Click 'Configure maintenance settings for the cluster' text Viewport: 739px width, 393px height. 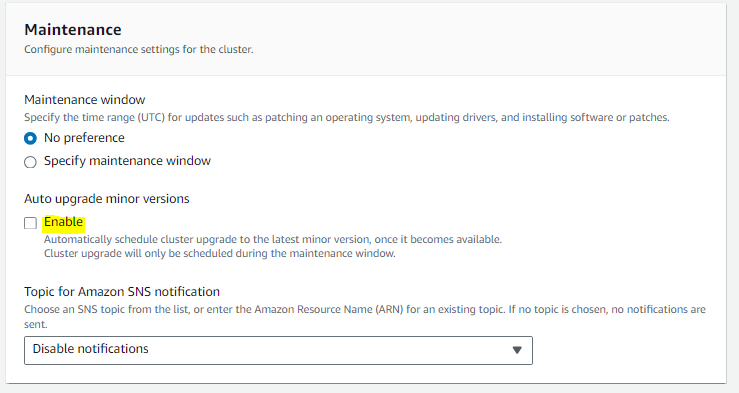click(x=139, y=49)
